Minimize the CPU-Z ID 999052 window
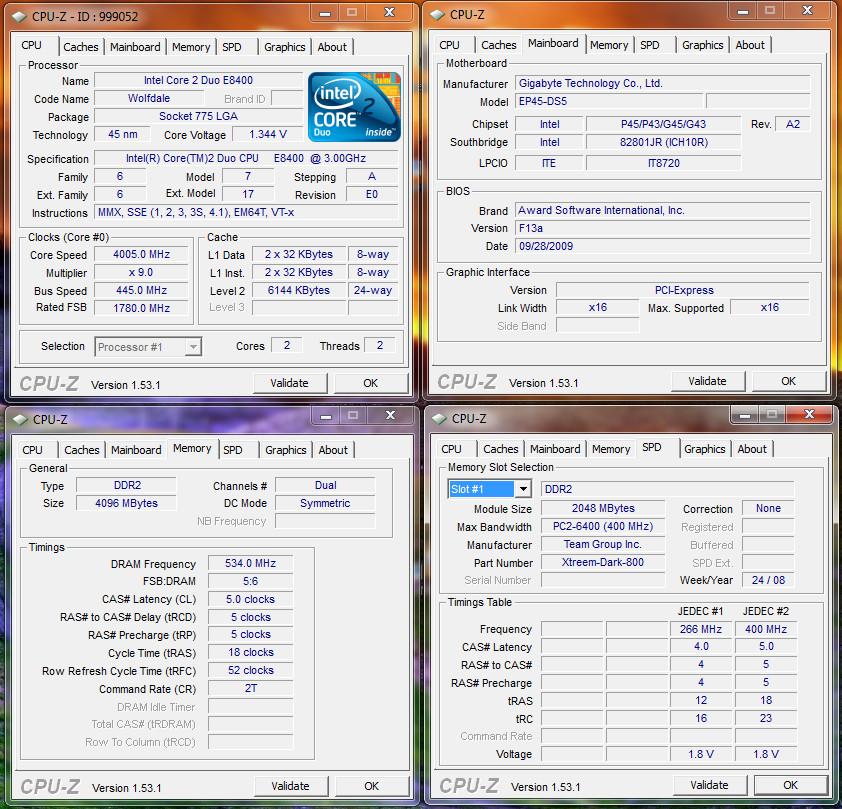Image resolution: width=842 pixels, height=809 pixels. [325, 13]
